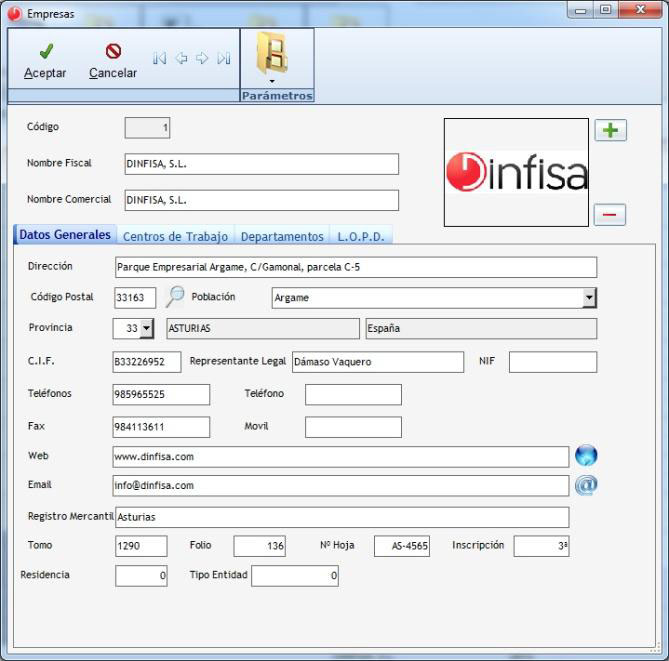
Task: Click the ASTURIAS province name field
Action: point(263,329)
